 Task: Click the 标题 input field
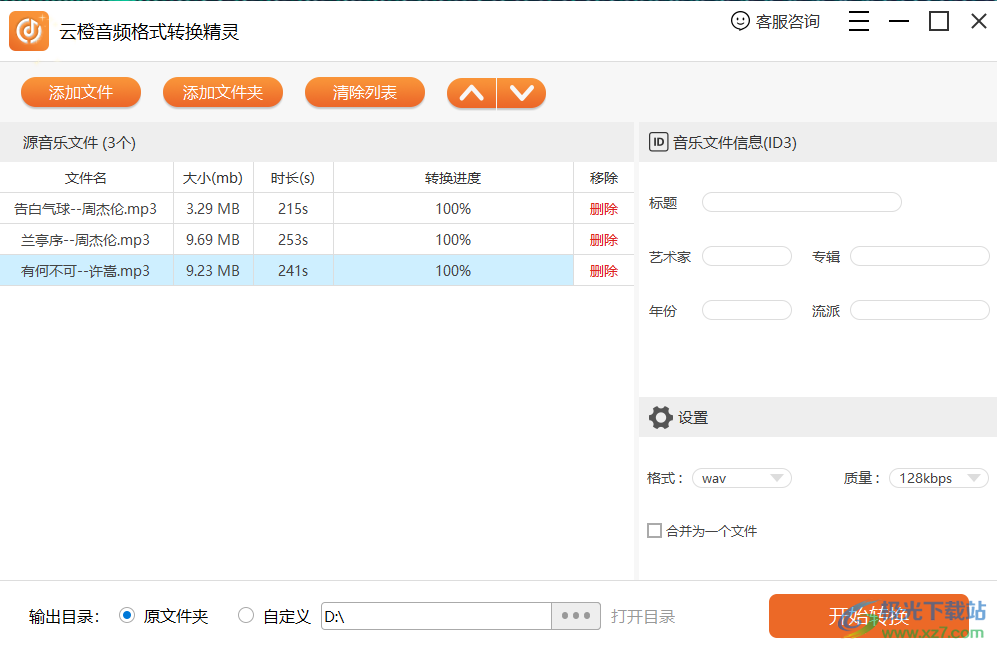(x=801, y=202)
